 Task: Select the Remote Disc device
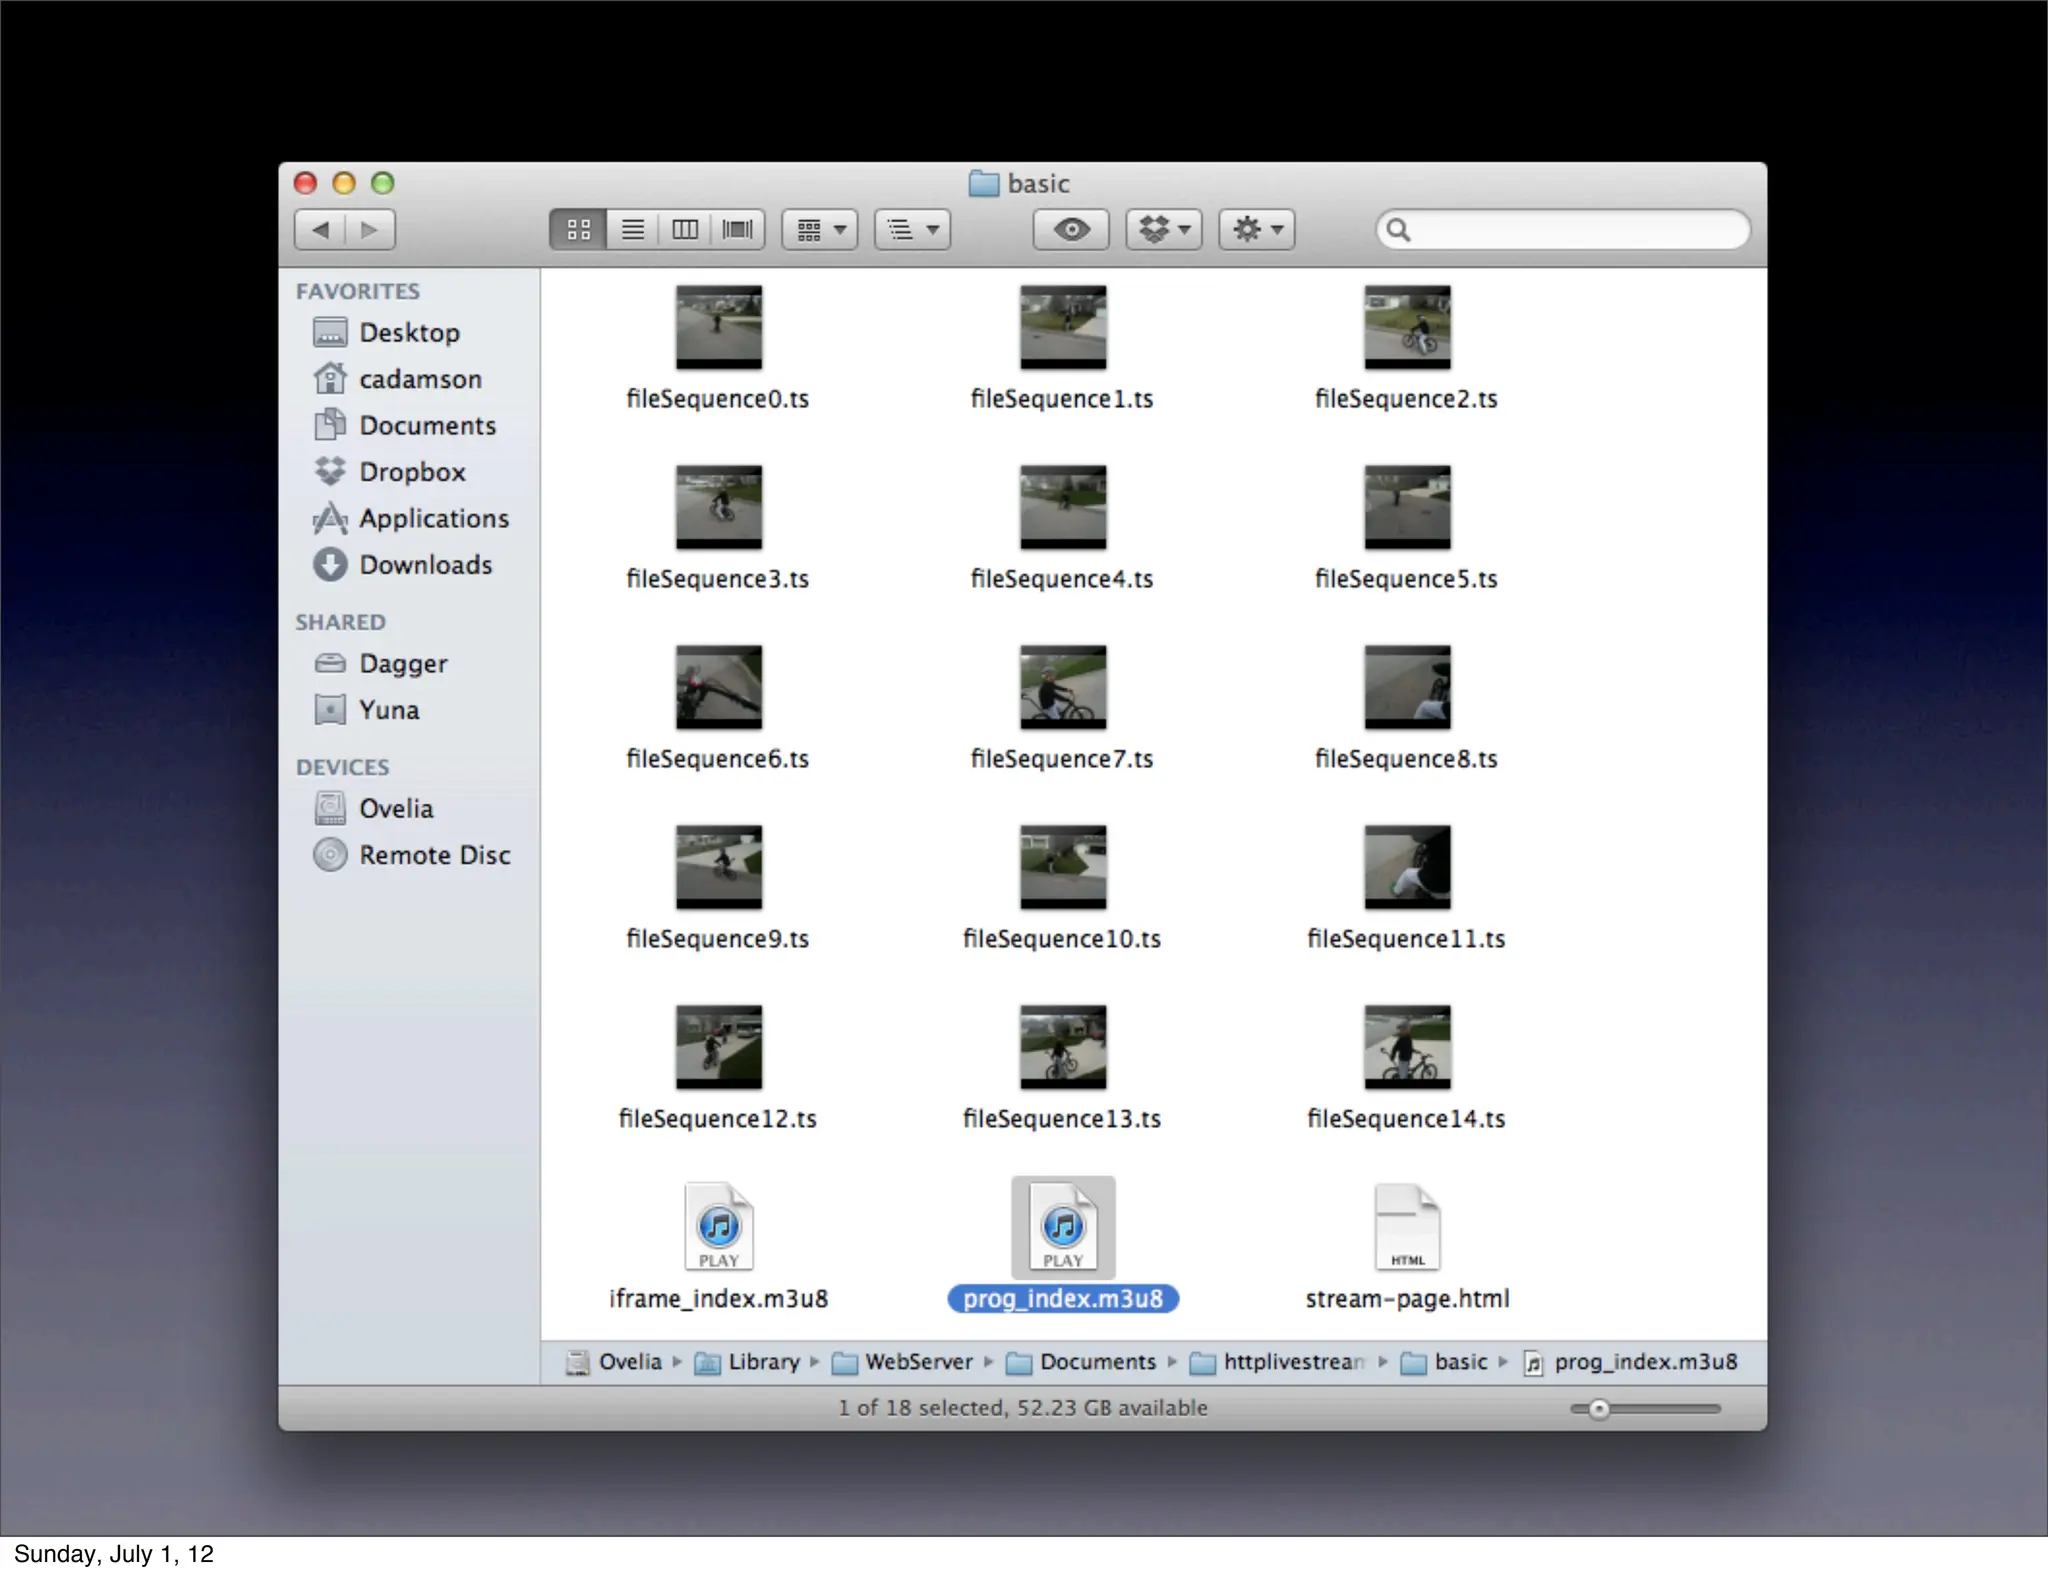point(434,855)
